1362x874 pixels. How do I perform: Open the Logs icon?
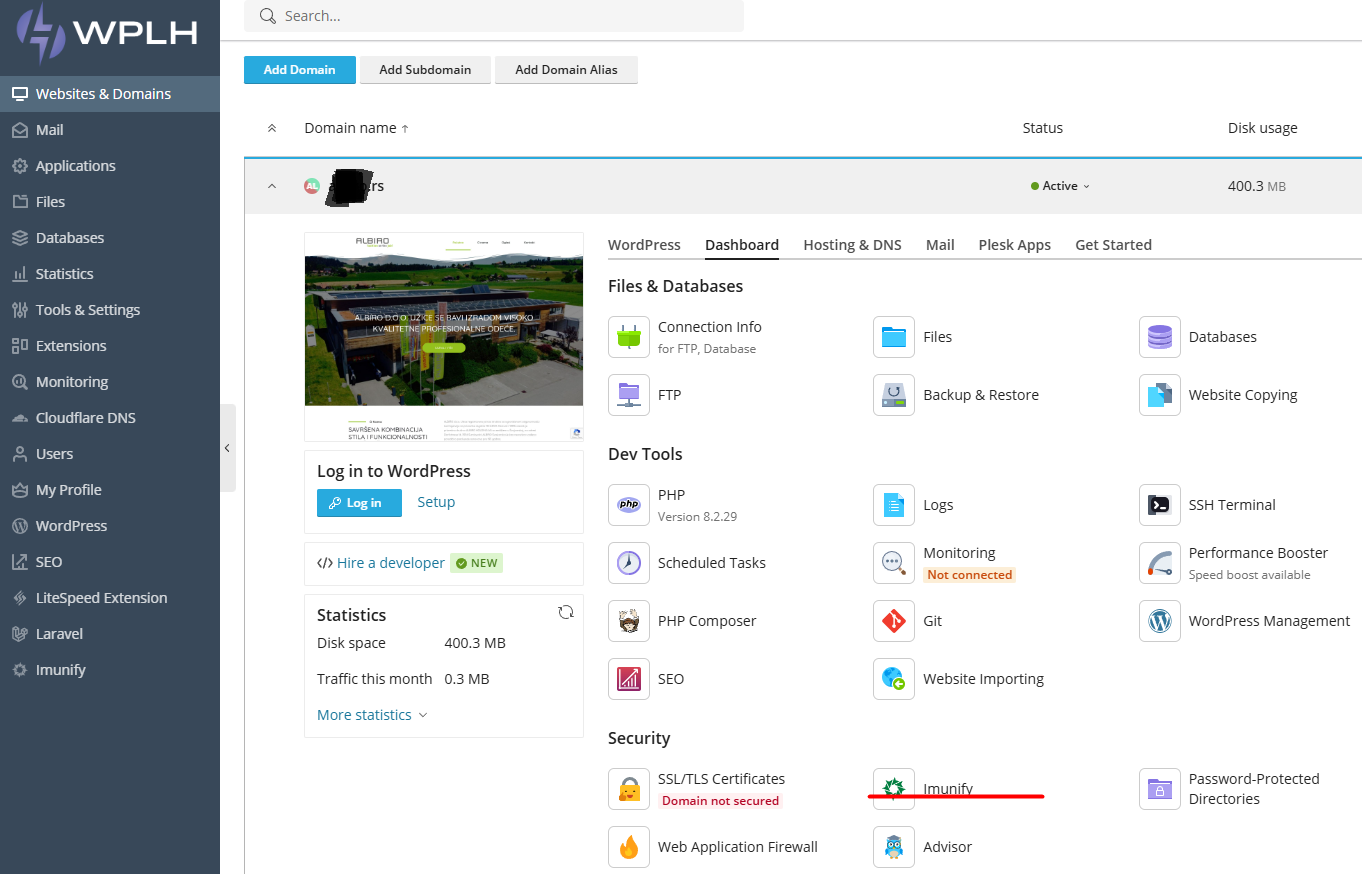894,505
